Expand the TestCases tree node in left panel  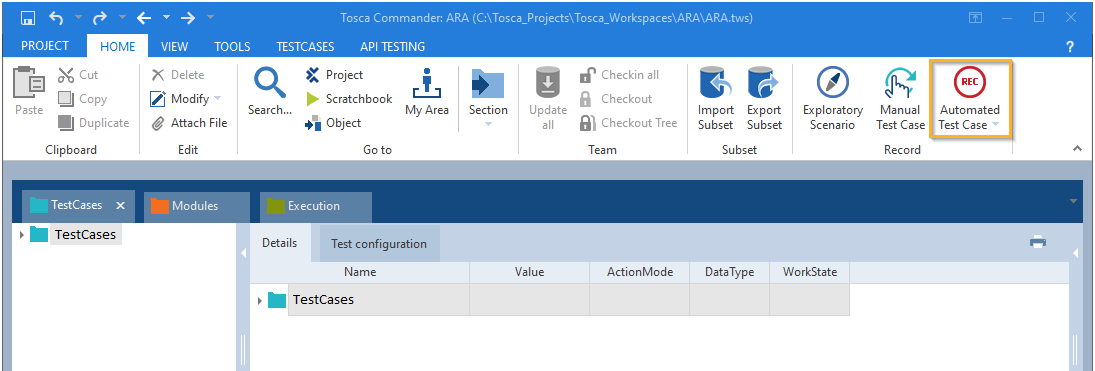(22, 235)
